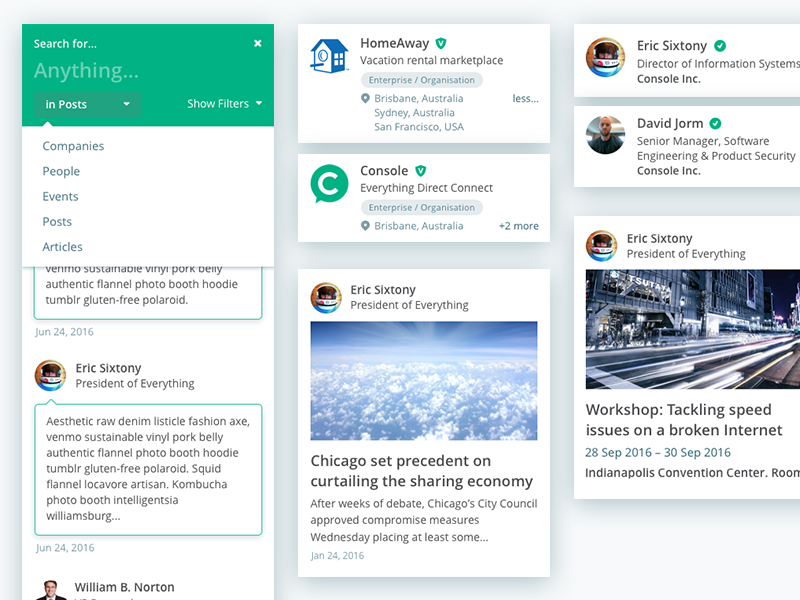Click David Jorm's profile avatar
The height and width of the screenshot is (600, 800).
[x=605, y=135]
